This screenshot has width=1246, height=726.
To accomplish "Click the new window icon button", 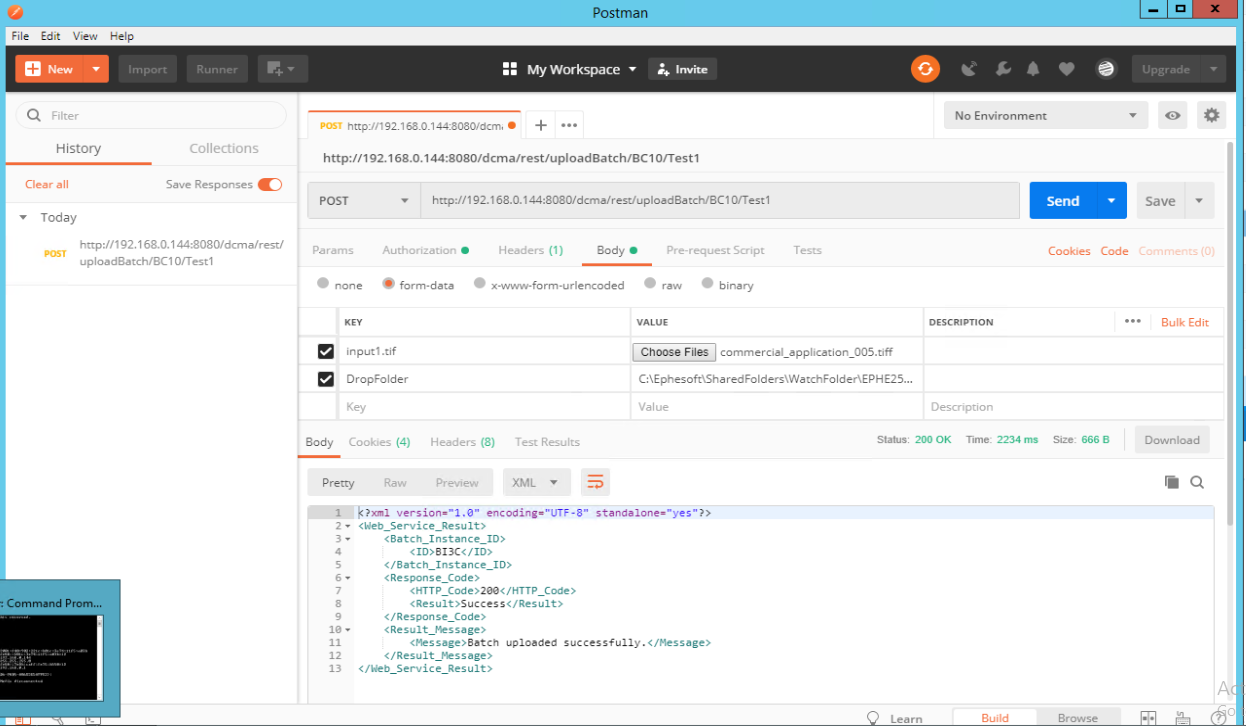I will coord(282,69).
